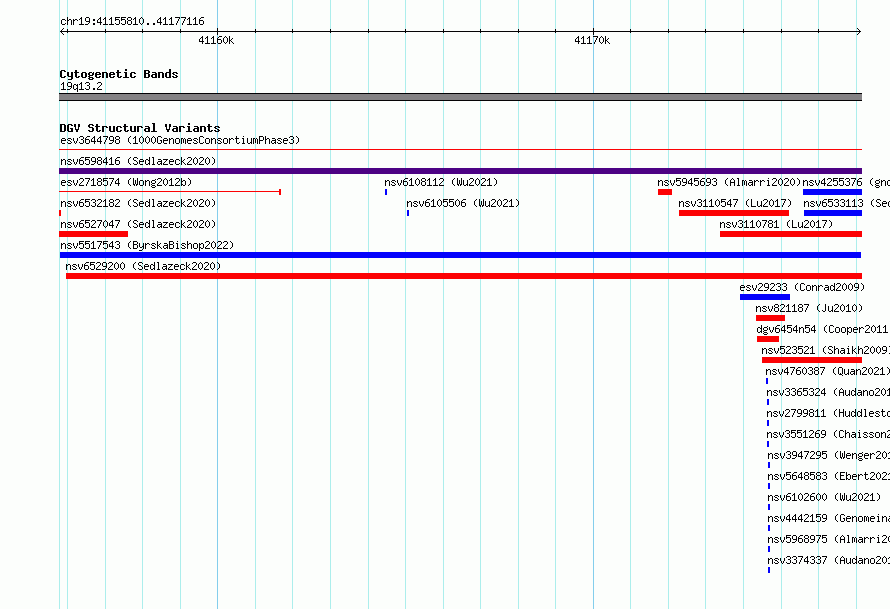Select the nsv821187 (Ju2010) label
890x609 pixels.
[x=809, y=308]
